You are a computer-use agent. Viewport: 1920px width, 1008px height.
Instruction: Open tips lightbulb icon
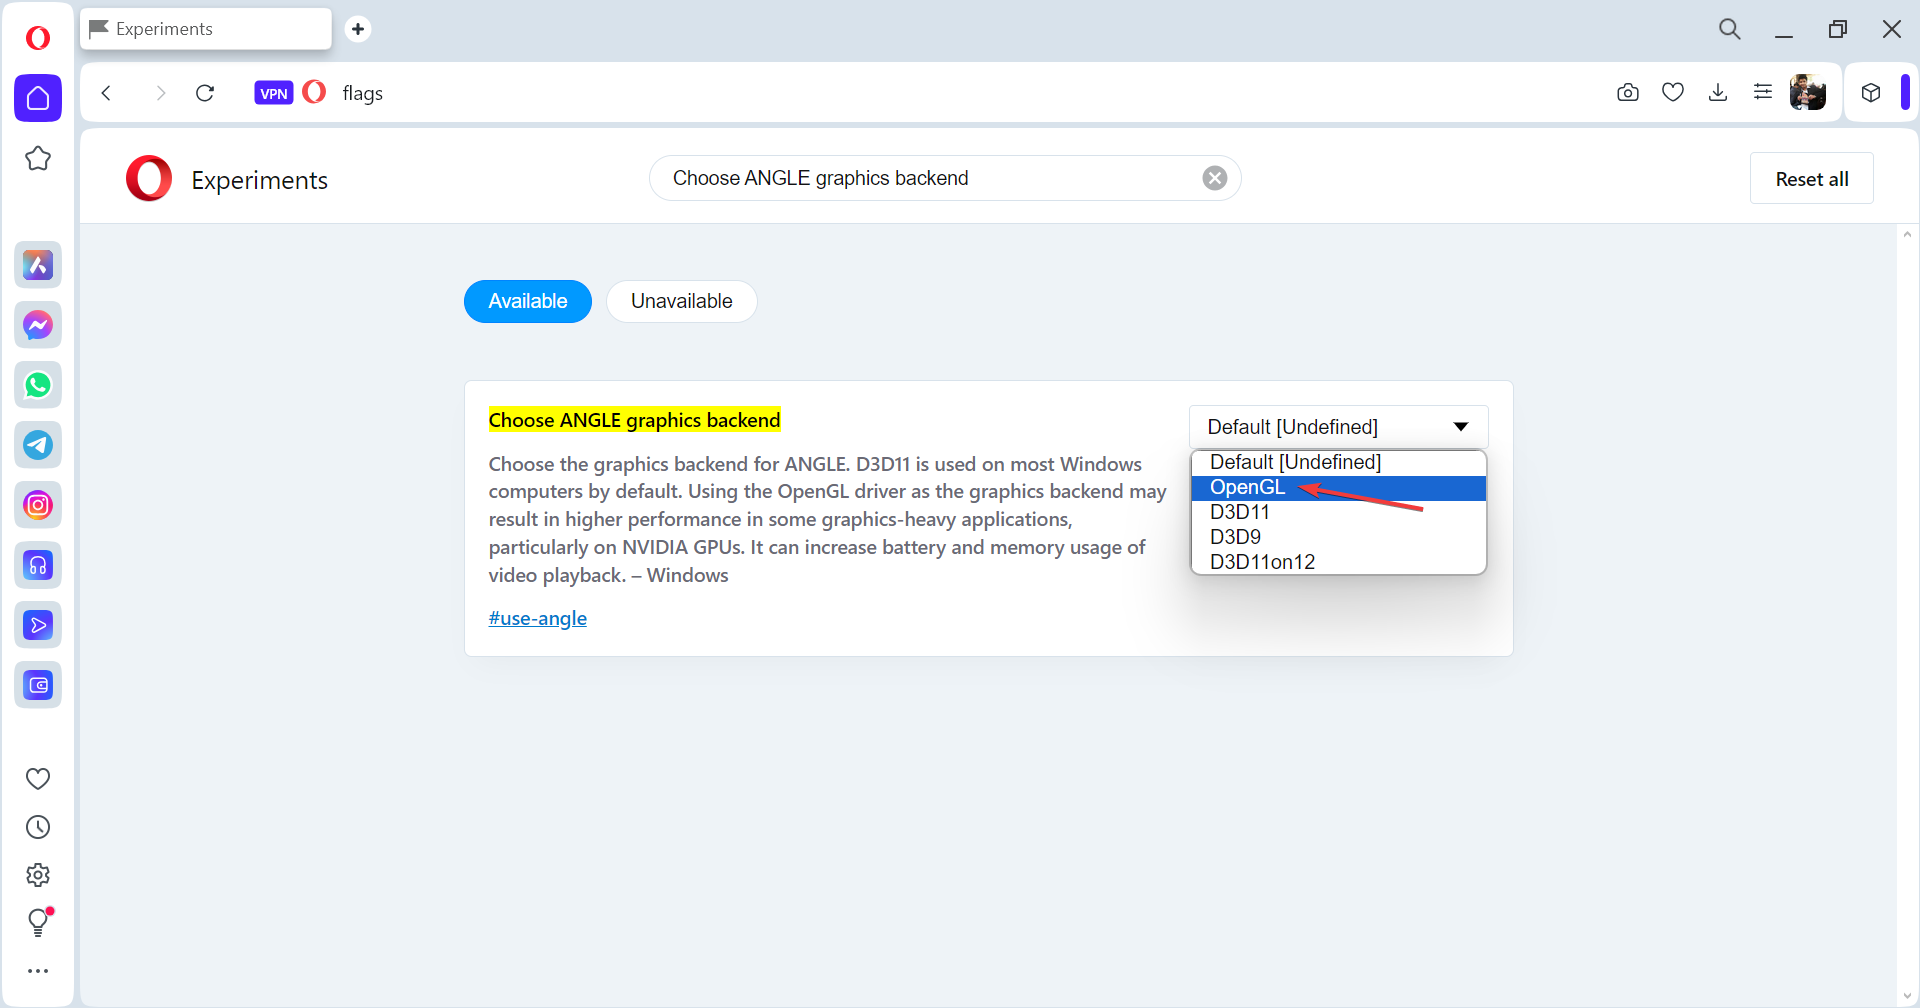(38, 922)
